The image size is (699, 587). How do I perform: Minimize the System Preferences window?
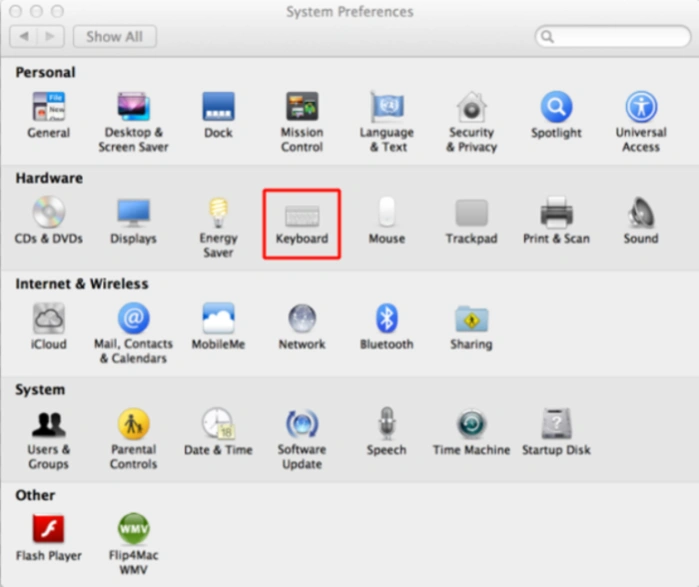tap(37, 11)
